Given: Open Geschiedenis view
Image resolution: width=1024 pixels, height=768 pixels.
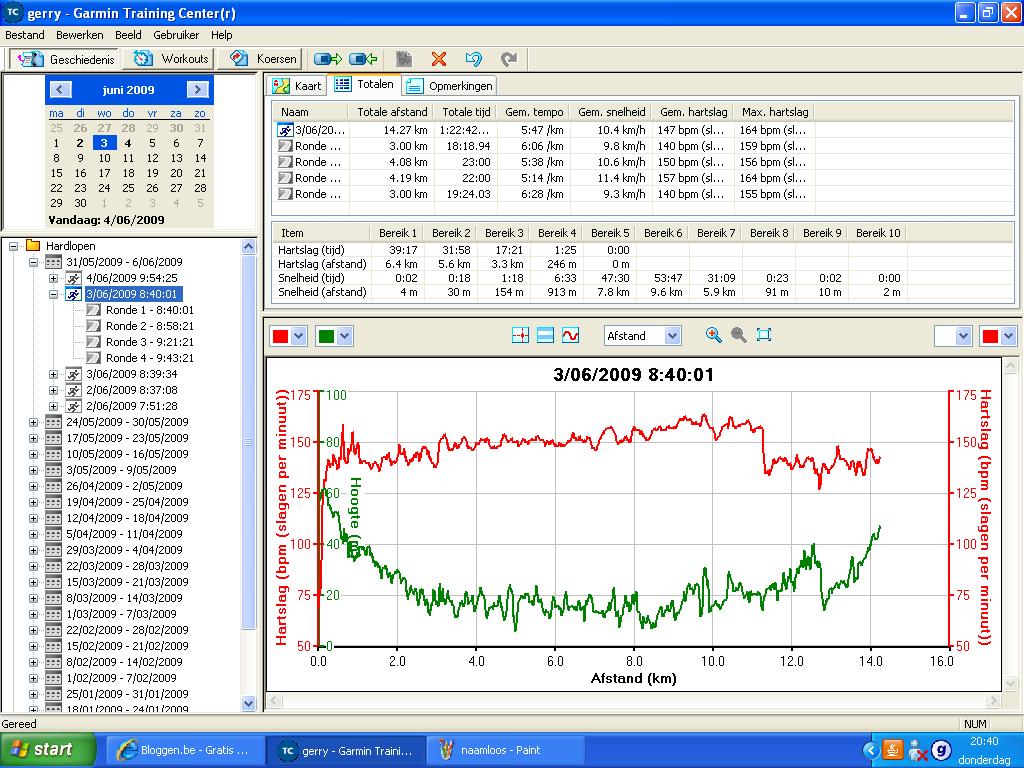Looking at the screenshot, I should click(65, 59).
